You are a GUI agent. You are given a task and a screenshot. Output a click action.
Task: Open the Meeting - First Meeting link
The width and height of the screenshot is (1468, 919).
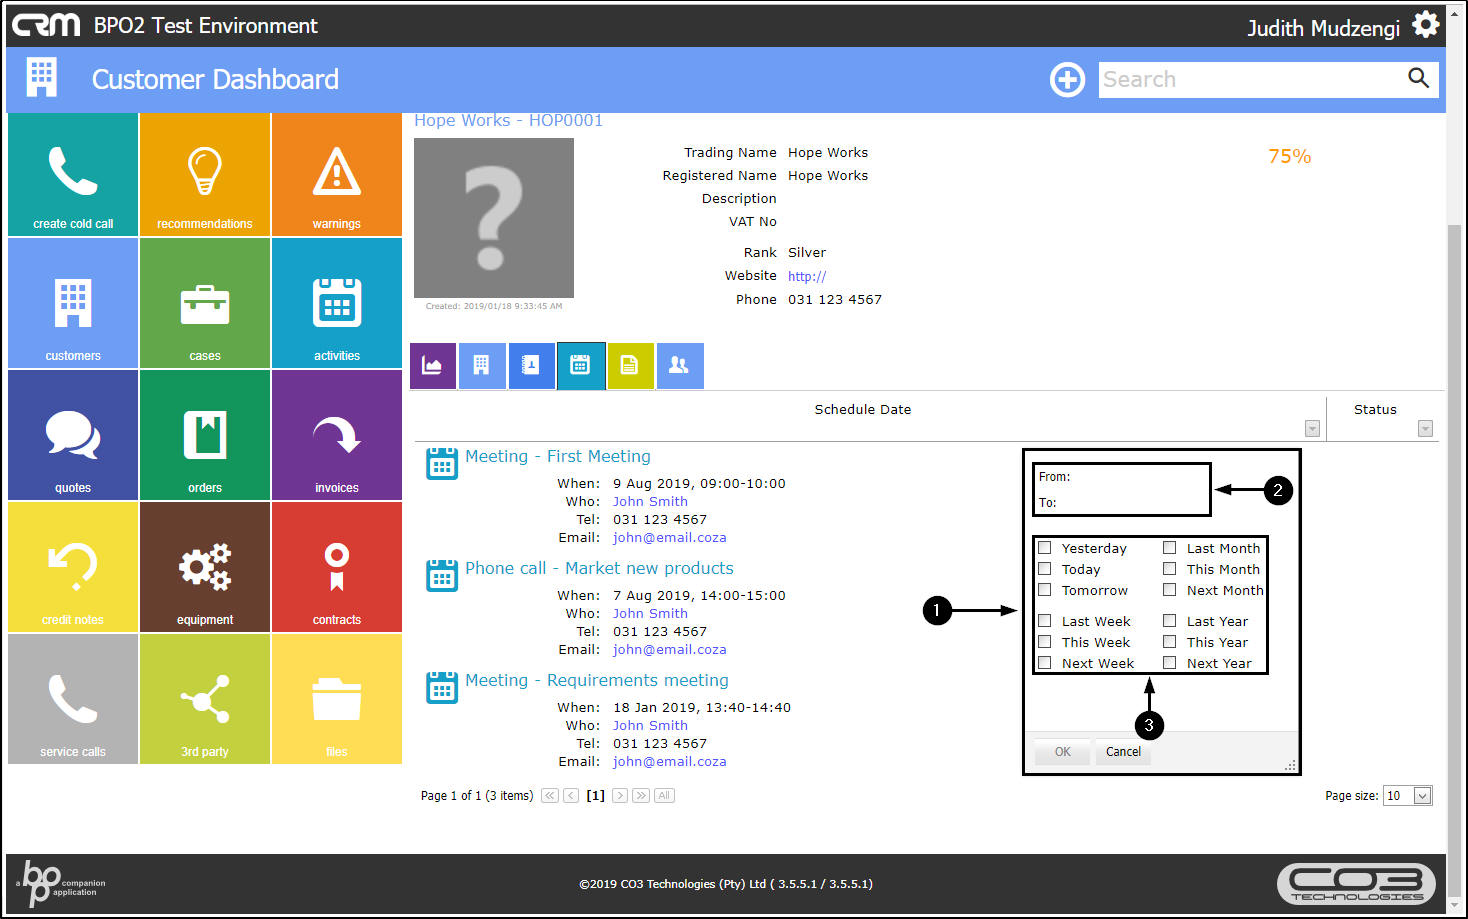pos(558,456)
